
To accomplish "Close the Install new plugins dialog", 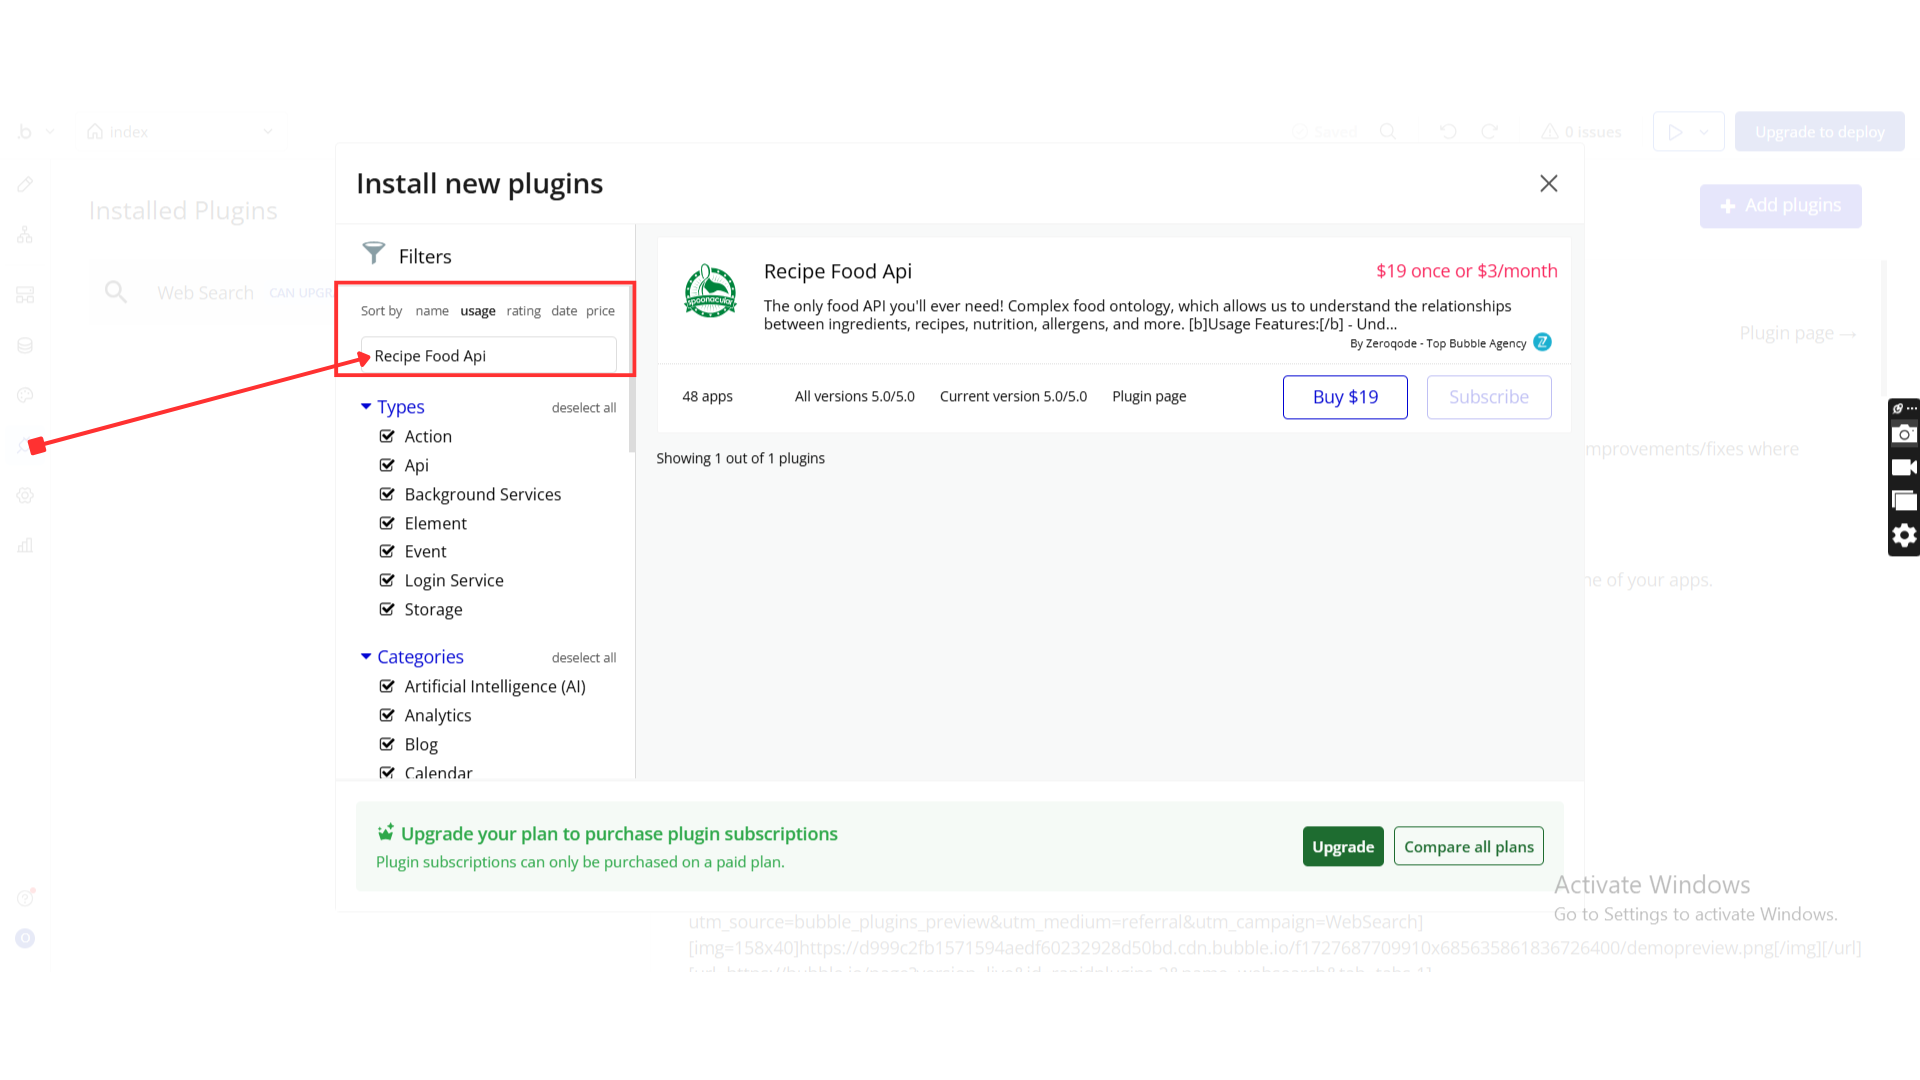I will click(x=1548, y=183).
